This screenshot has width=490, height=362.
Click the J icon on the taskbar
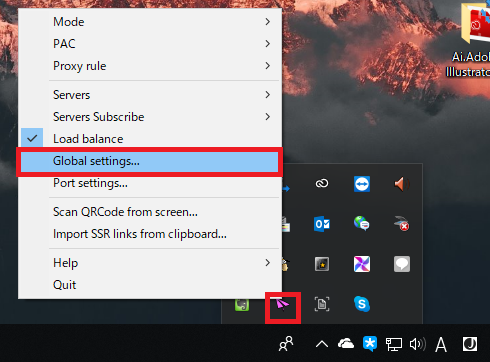click(470, 344)
